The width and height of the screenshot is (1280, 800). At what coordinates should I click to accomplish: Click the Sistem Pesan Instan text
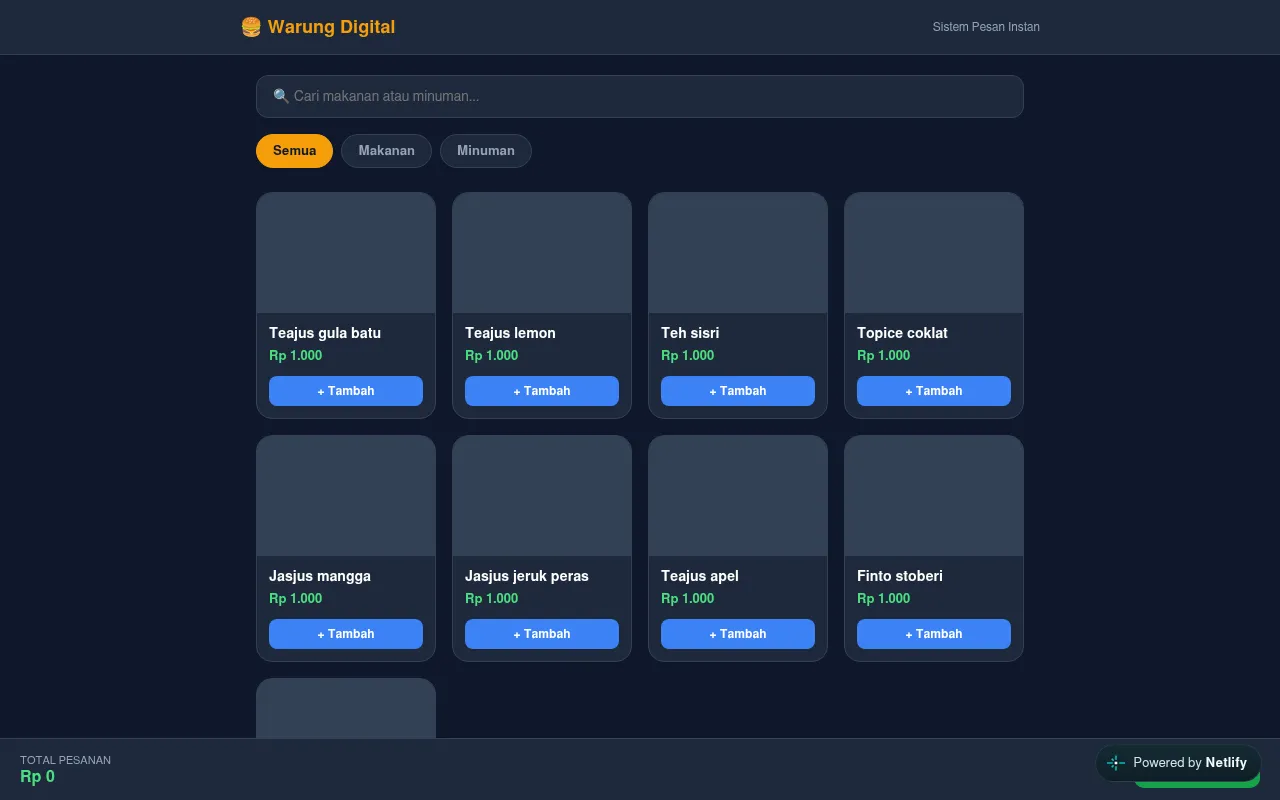click(x=986, y=27)
